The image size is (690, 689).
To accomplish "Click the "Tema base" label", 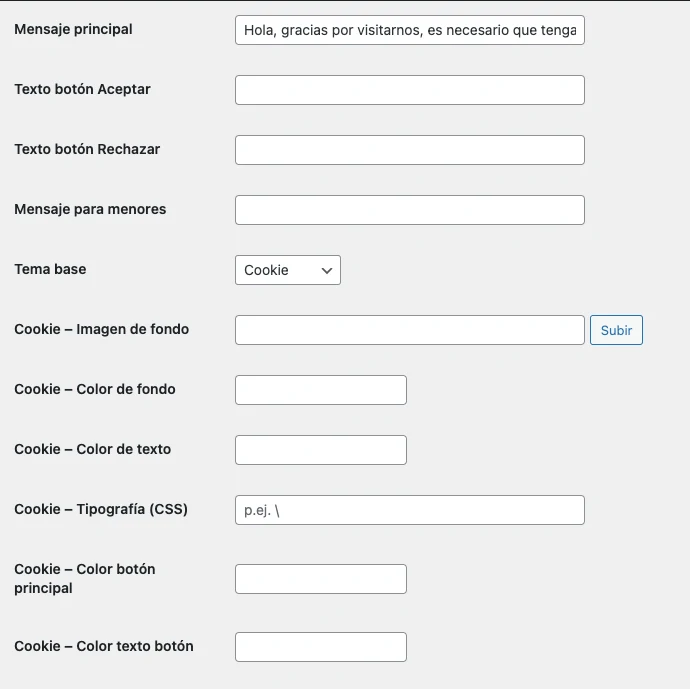I will (50, 269).
